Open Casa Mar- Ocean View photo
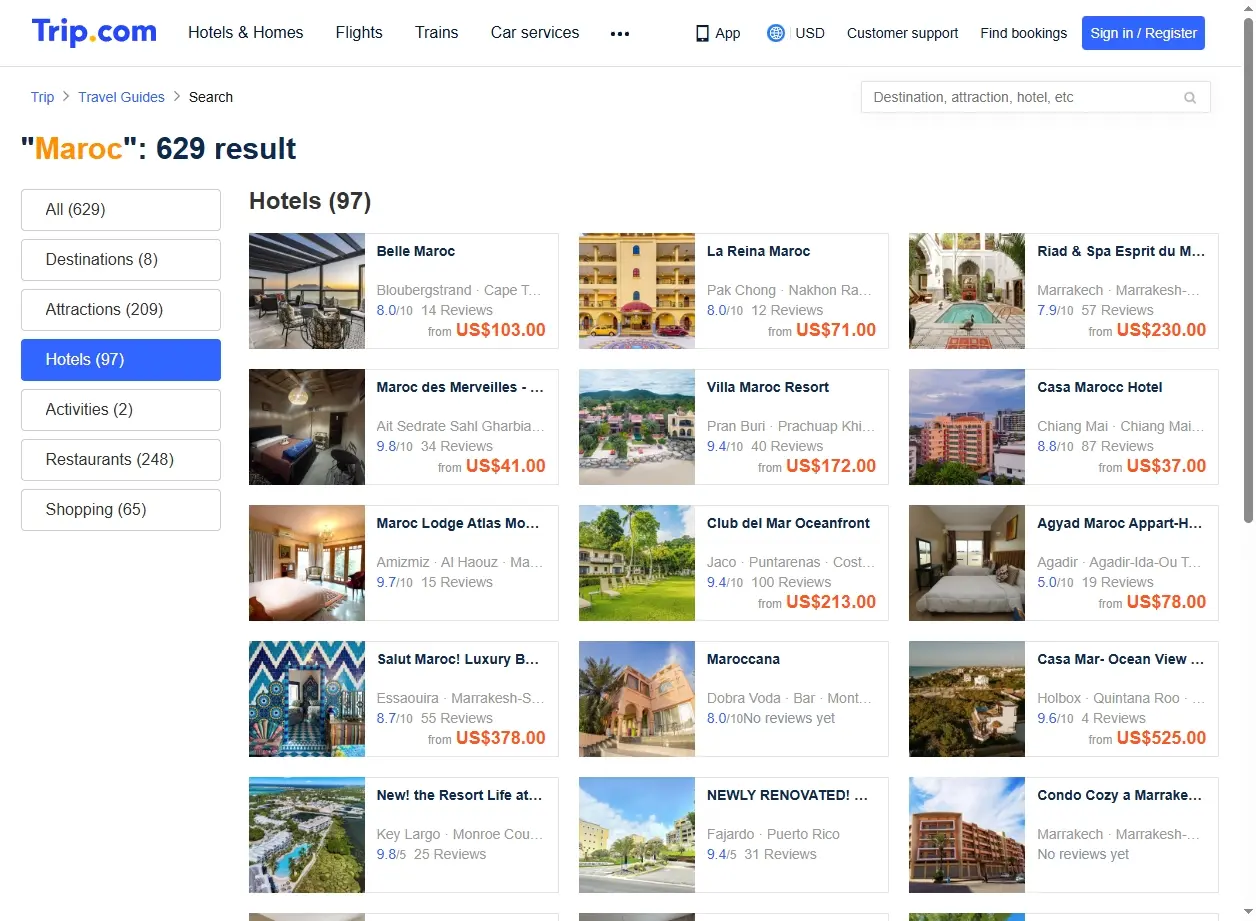The width and height of the screenshot is (1256, 921). (x=967, y=699)
